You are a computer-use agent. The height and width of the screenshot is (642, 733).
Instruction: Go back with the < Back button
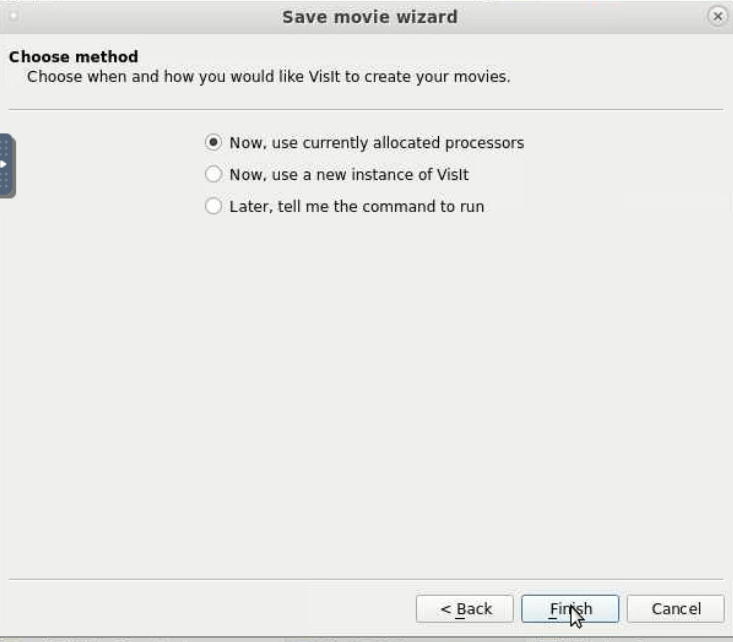tap(465, 609)
